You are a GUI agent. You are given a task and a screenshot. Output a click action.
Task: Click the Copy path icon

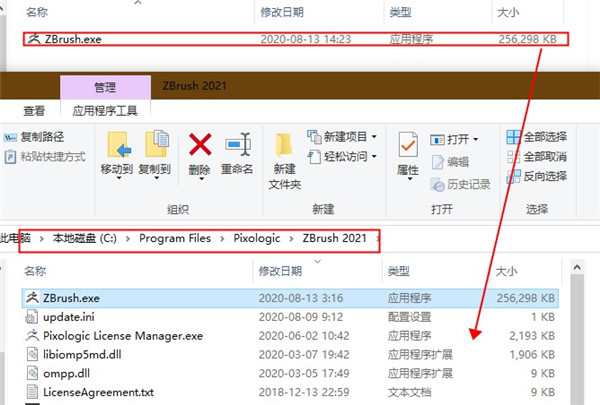(10, 137)
